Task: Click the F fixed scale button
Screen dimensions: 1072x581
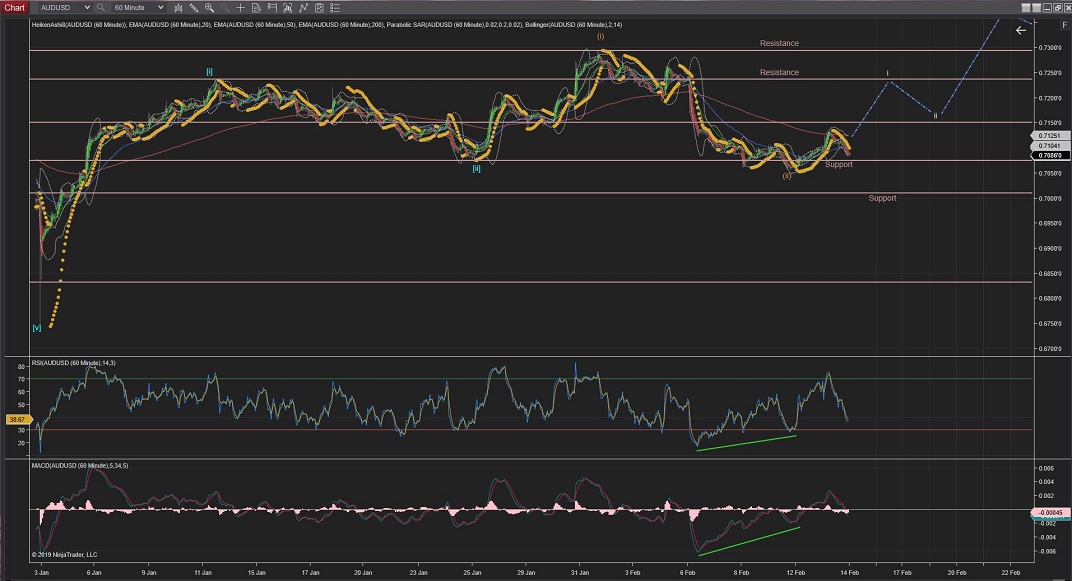Action: pos(1064,25)
